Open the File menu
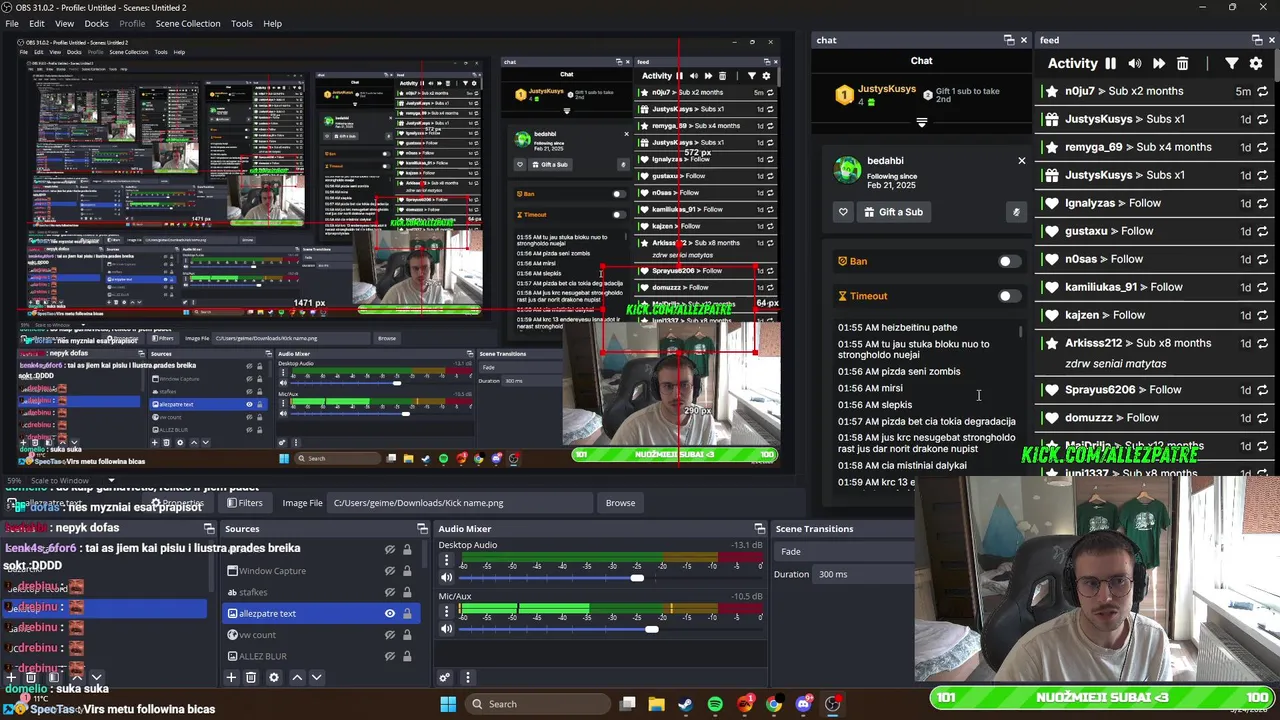 click(x=12, y=23)
